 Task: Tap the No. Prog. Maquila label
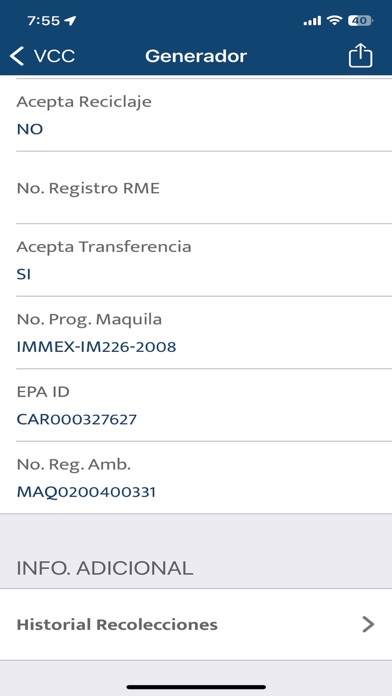coord(89,319)
